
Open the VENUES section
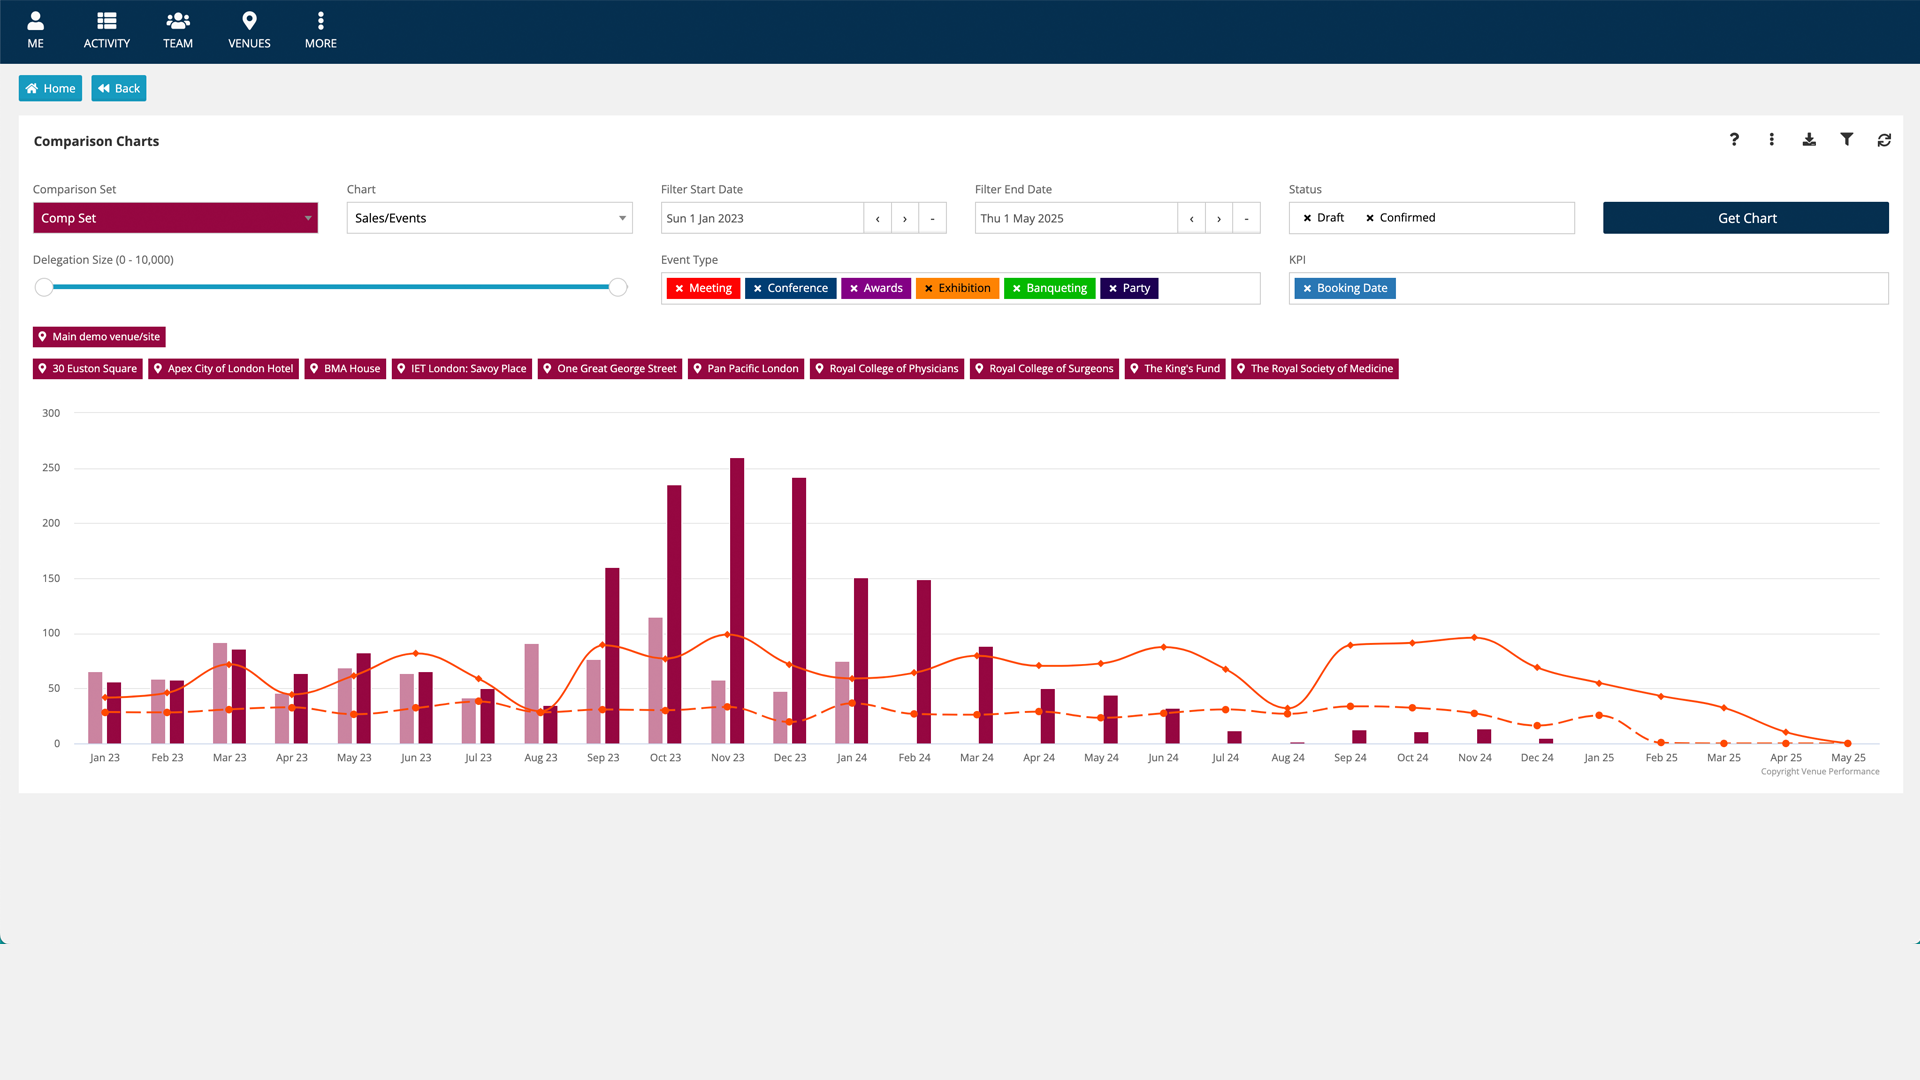click(249, 30)
